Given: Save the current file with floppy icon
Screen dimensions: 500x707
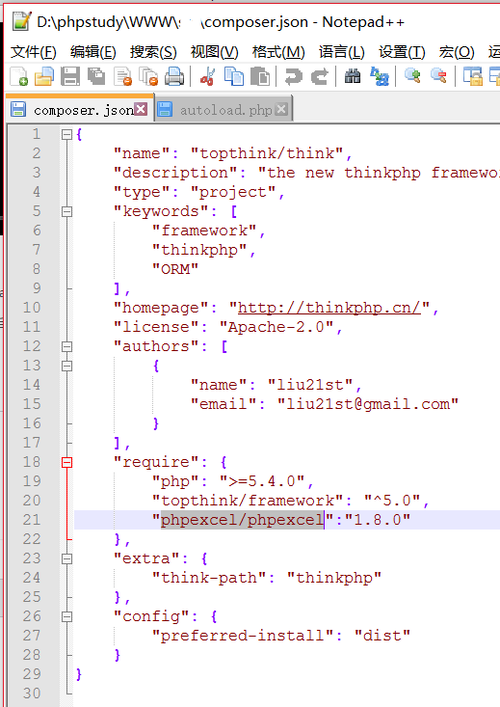Looking at the screenshot, I should tap(70, 76).
